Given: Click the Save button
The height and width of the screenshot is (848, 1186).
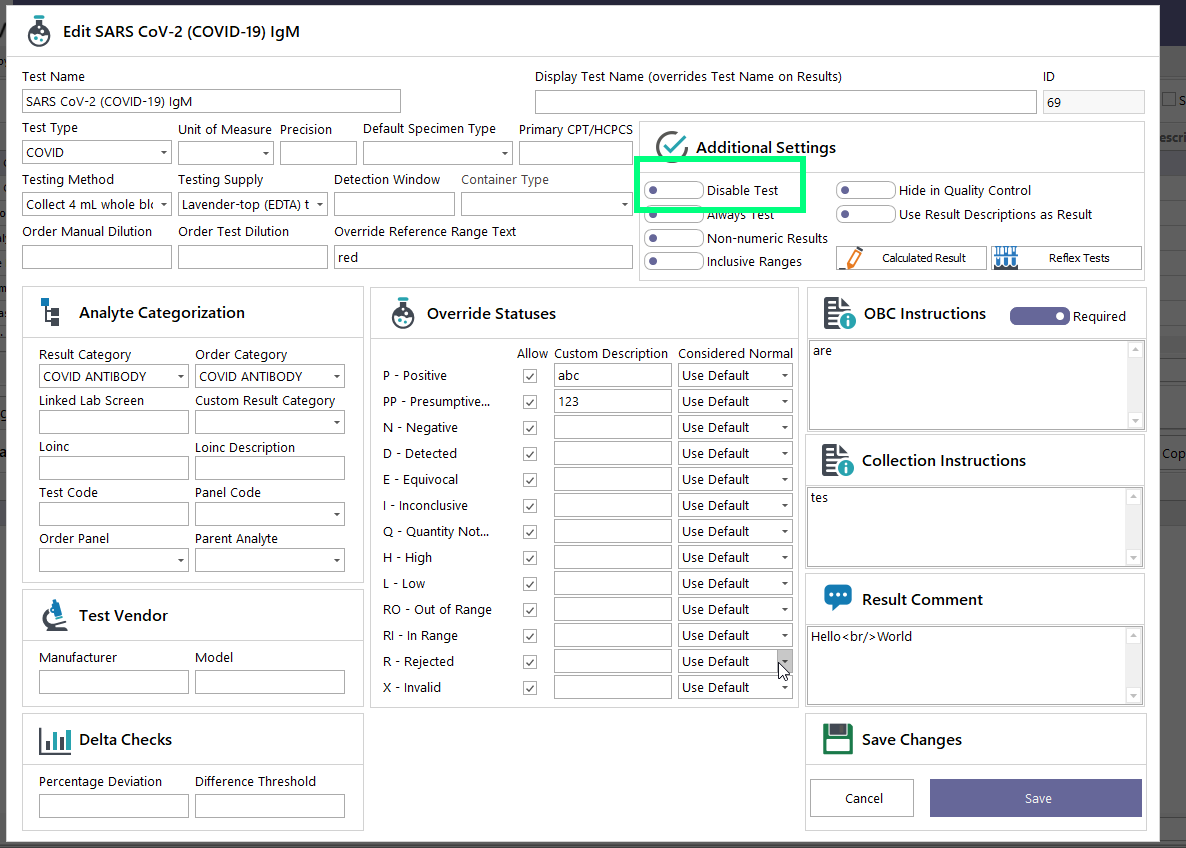Looking at the screenshot, I should tap(1035, 798).
